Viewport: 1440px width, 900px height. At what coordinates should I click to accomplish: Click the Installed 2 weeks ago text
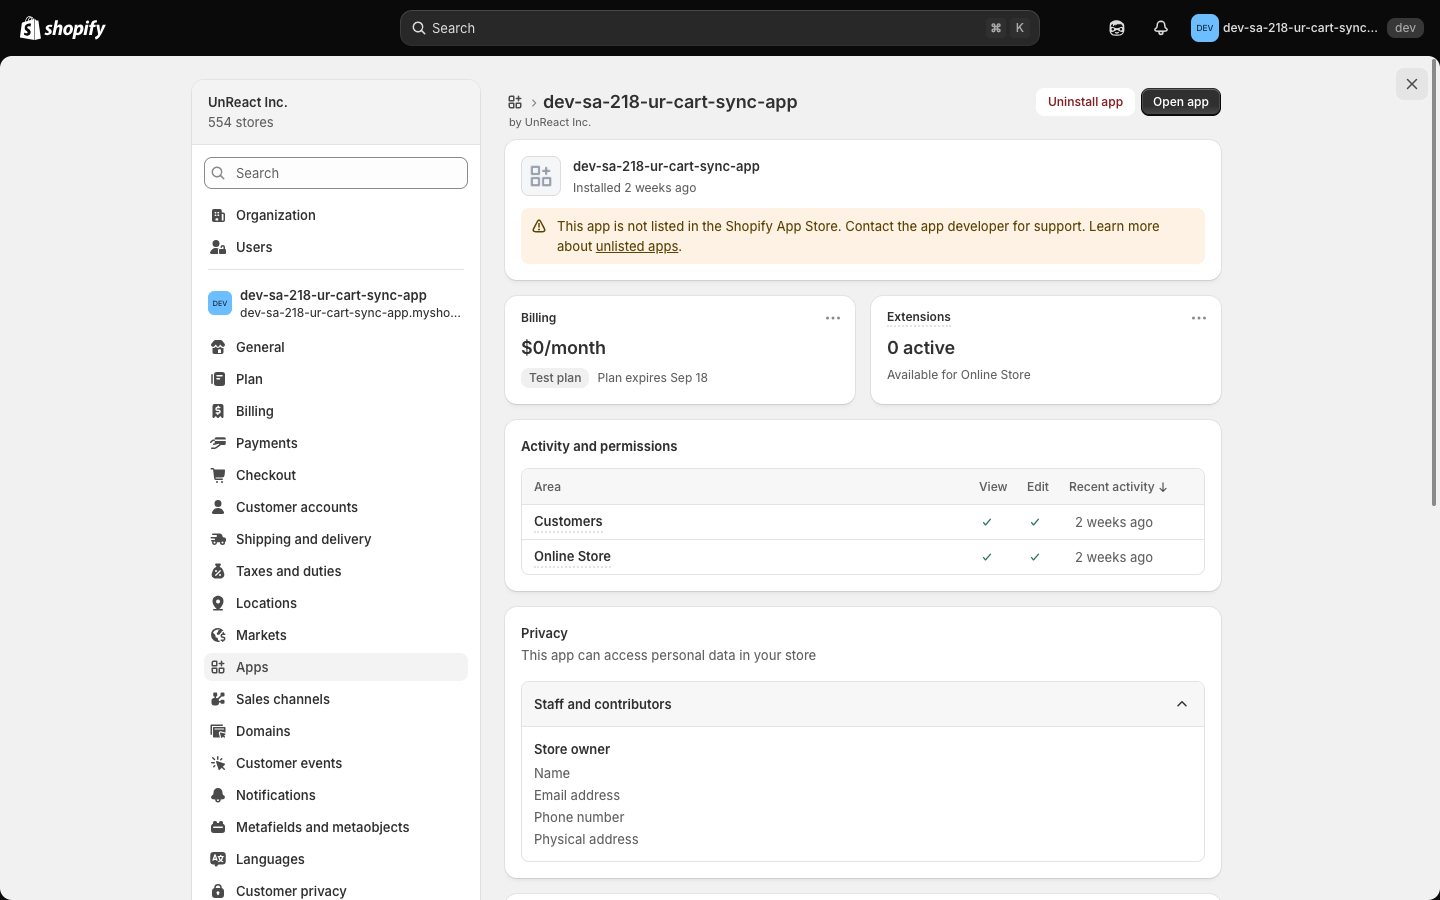(635, 188)
